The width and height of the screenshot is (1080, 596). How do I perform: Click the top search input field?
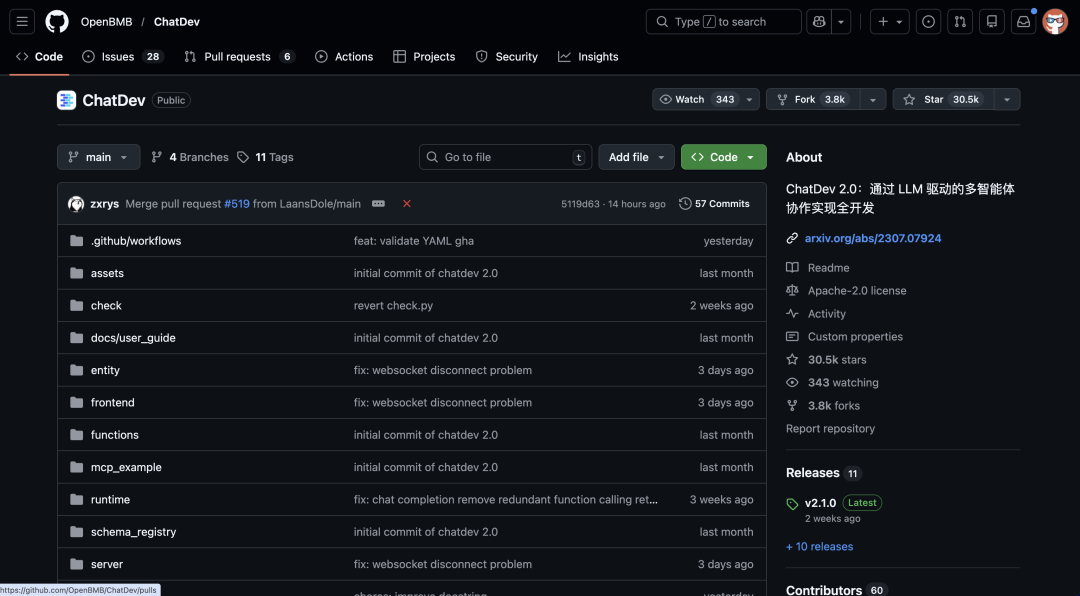pyautogui.click(x=723, y=21)
